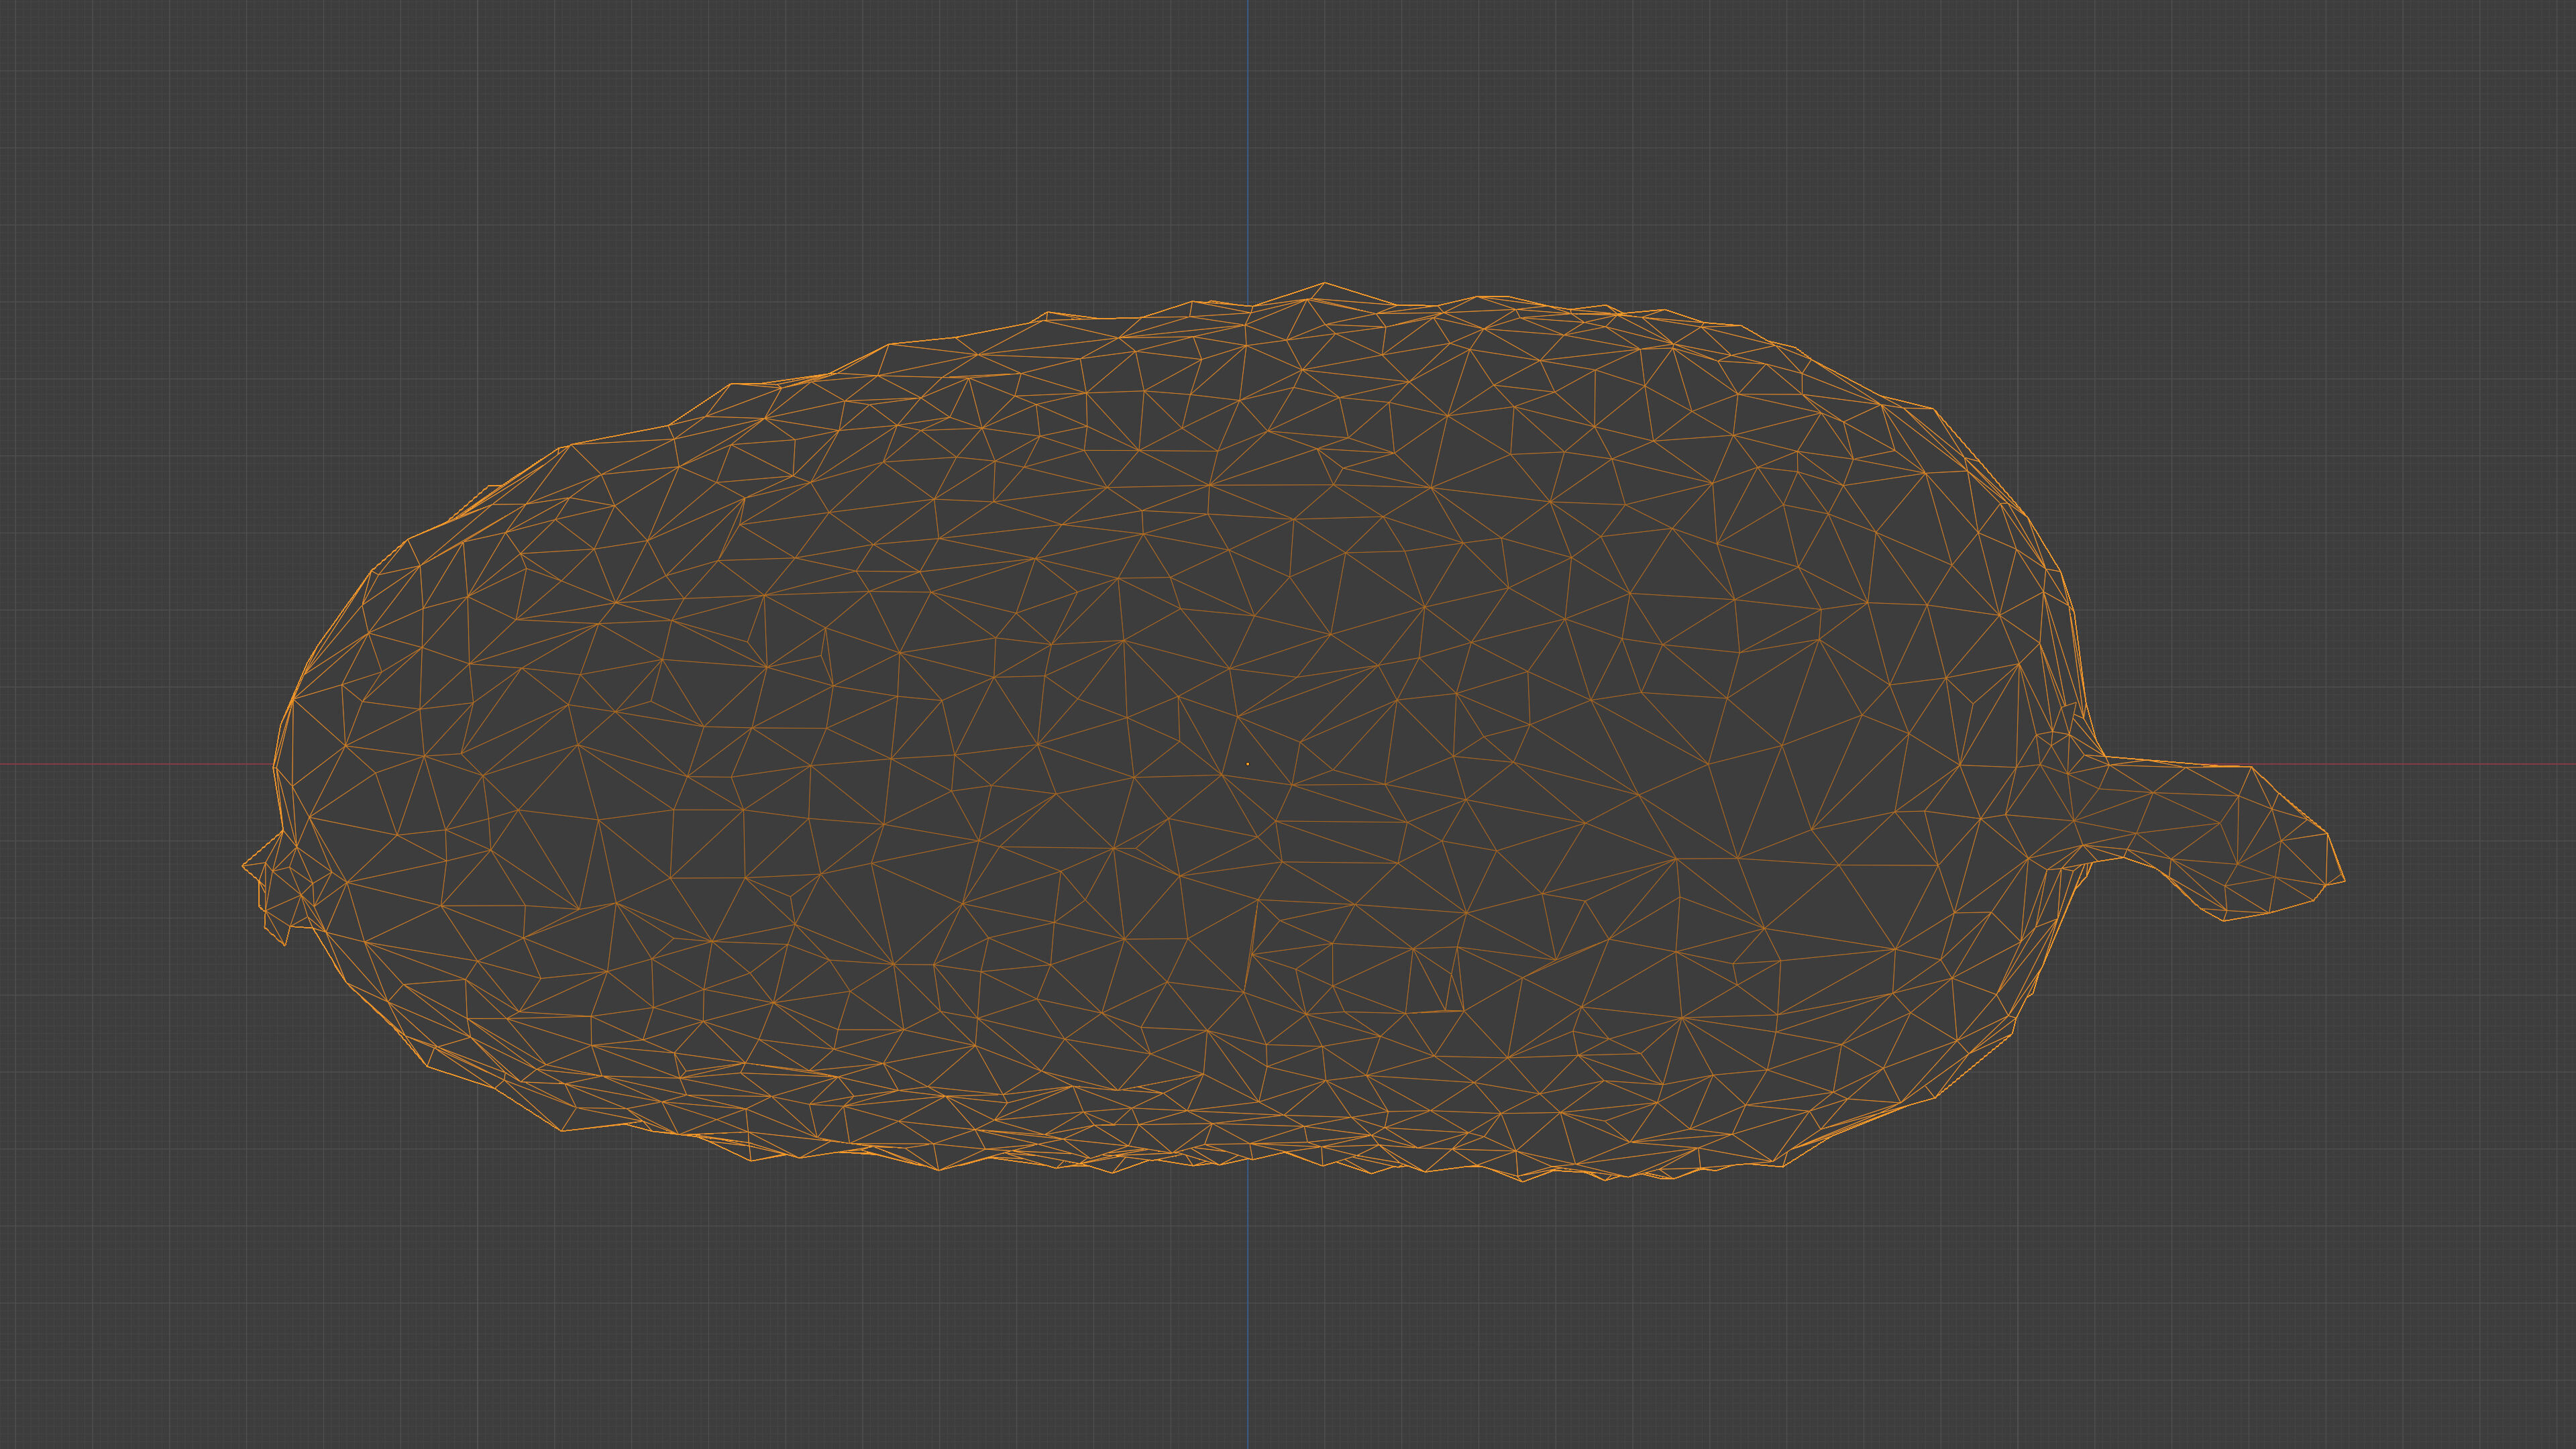Click the topmost peak vertex of the mesh
The image size is (2576, 1449).
[1324, 283]
